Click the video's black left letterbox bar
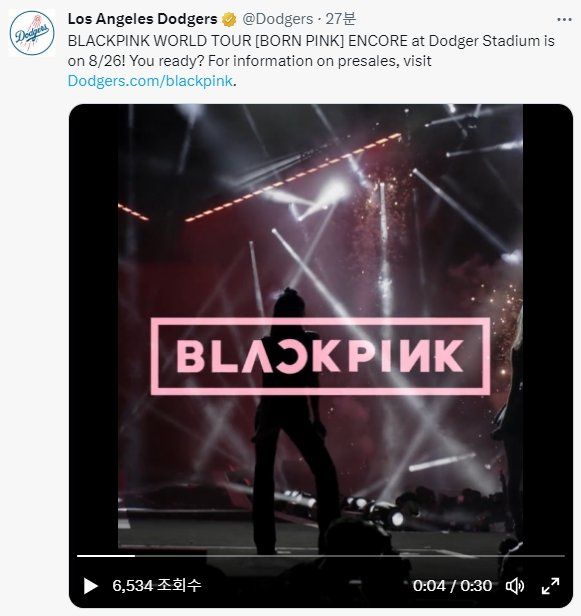Image resolution: width=581 pixels, height=616 pixels. (x=94, y=326)
